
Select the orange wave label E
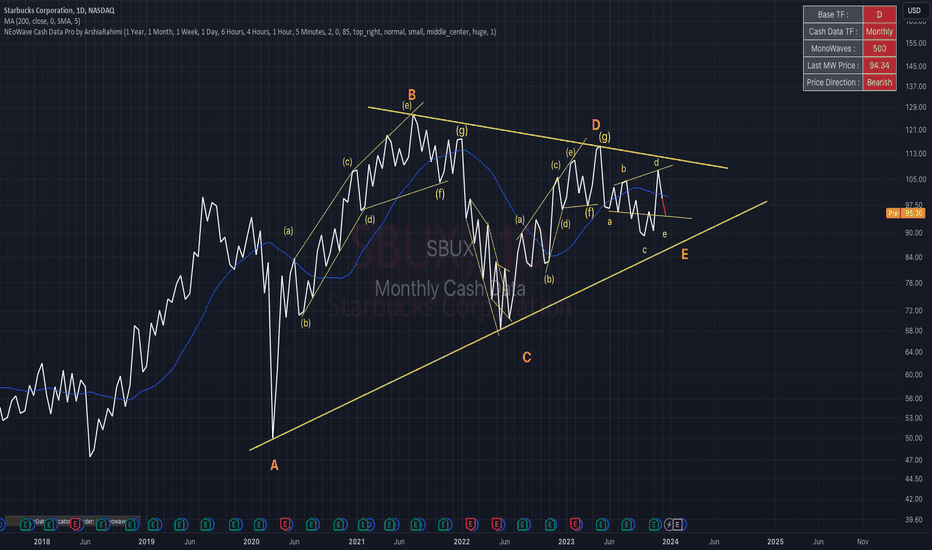(x=685, y=254)
